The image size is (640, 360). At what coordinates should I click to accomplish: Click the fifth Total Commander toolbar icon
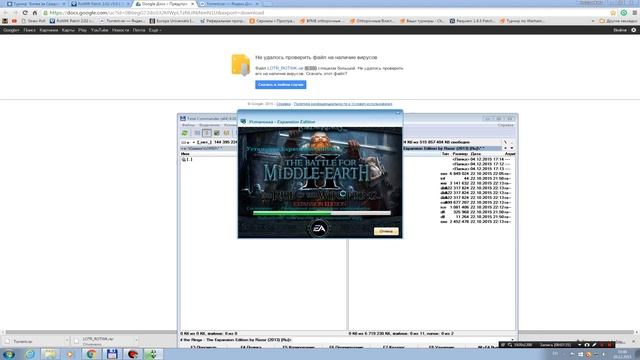click(227, 133)
